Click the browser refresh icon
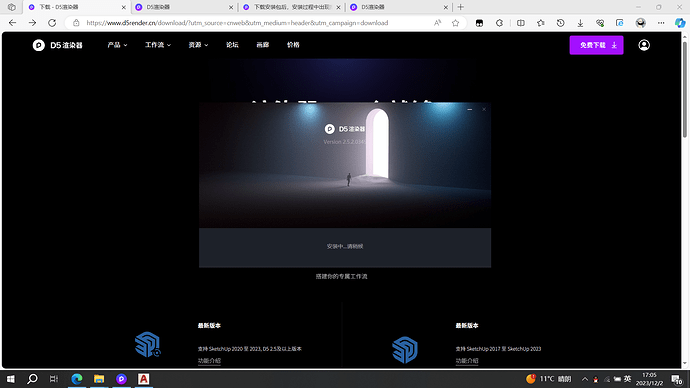Image resolution: width=690 pixels, height=388 pixels. (52, 23)
